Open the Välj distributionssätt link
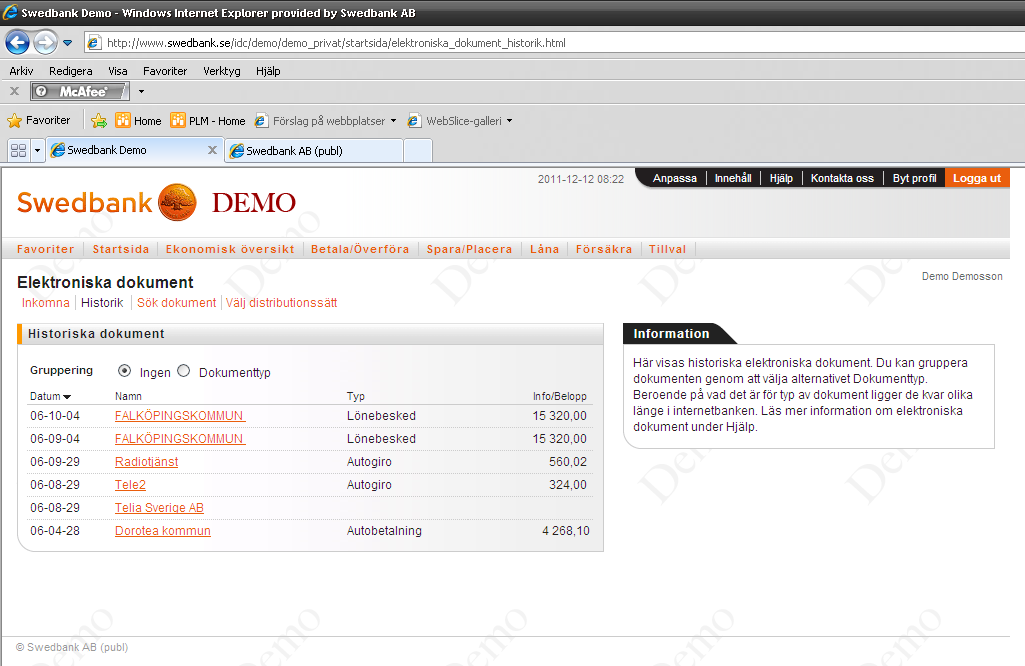The width and height of the screenshot is (1025, 666). click(282, 303)
